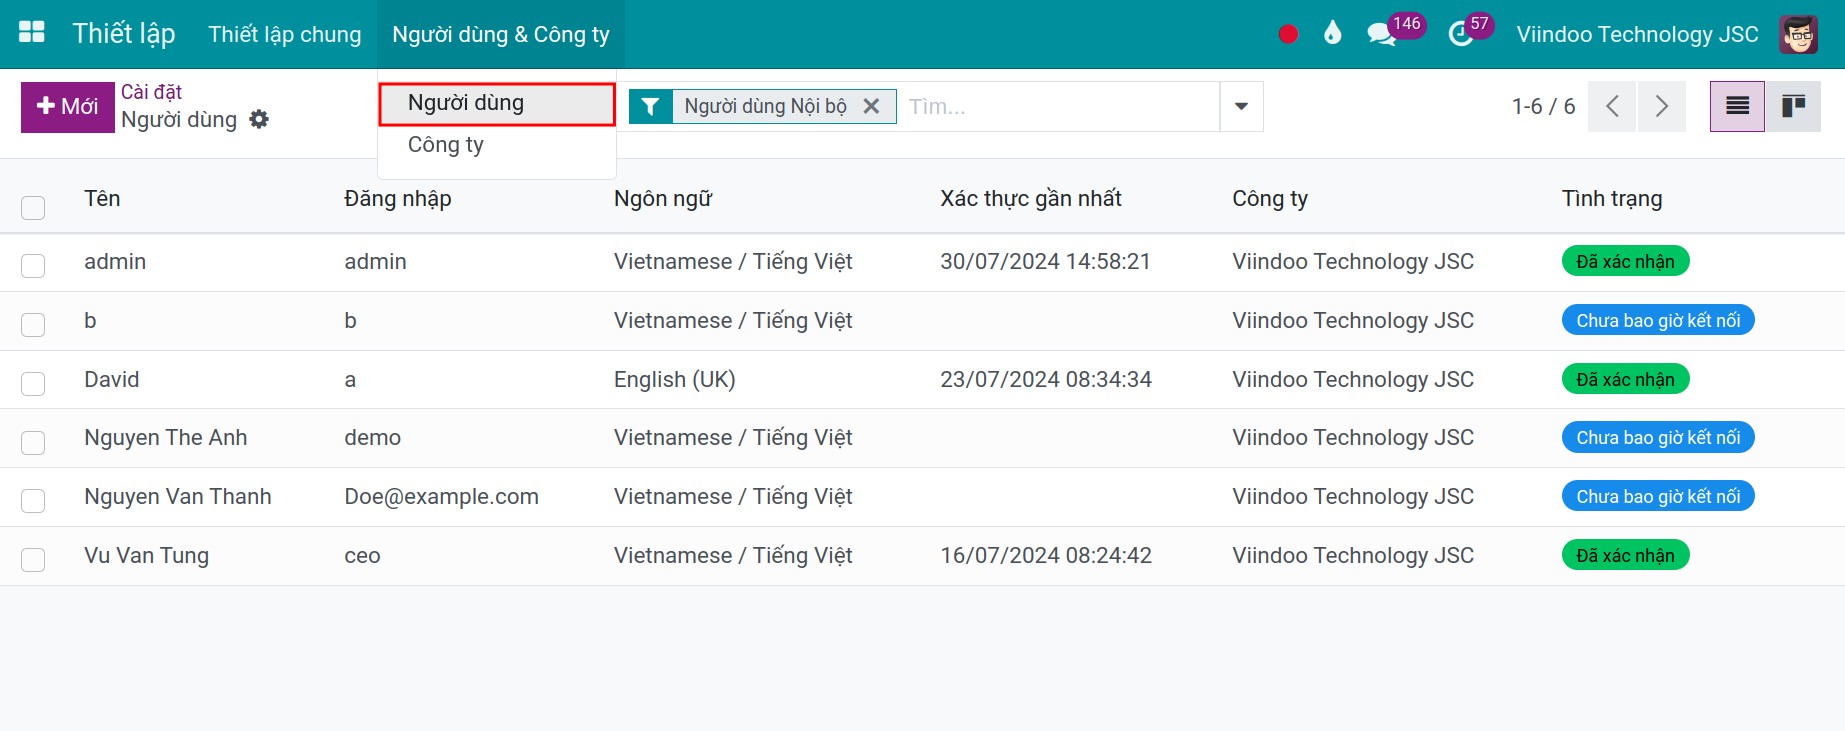Click the water drop icon in top bar
The height and width of the screenshot is (731, 1845).
[1332, 33]
